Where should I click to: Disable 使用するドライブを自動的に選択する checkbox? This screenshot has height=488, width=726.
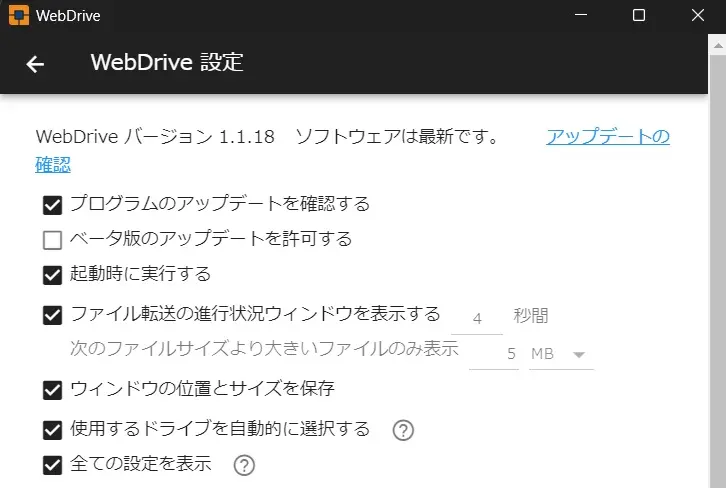(52, 430)
